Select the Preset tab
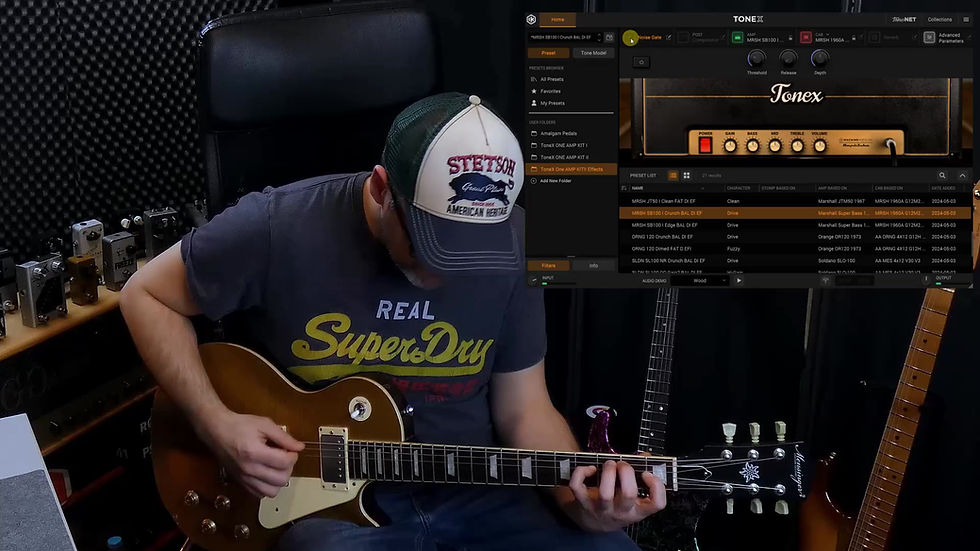The image size is (980, 551). tap(548, 53)
